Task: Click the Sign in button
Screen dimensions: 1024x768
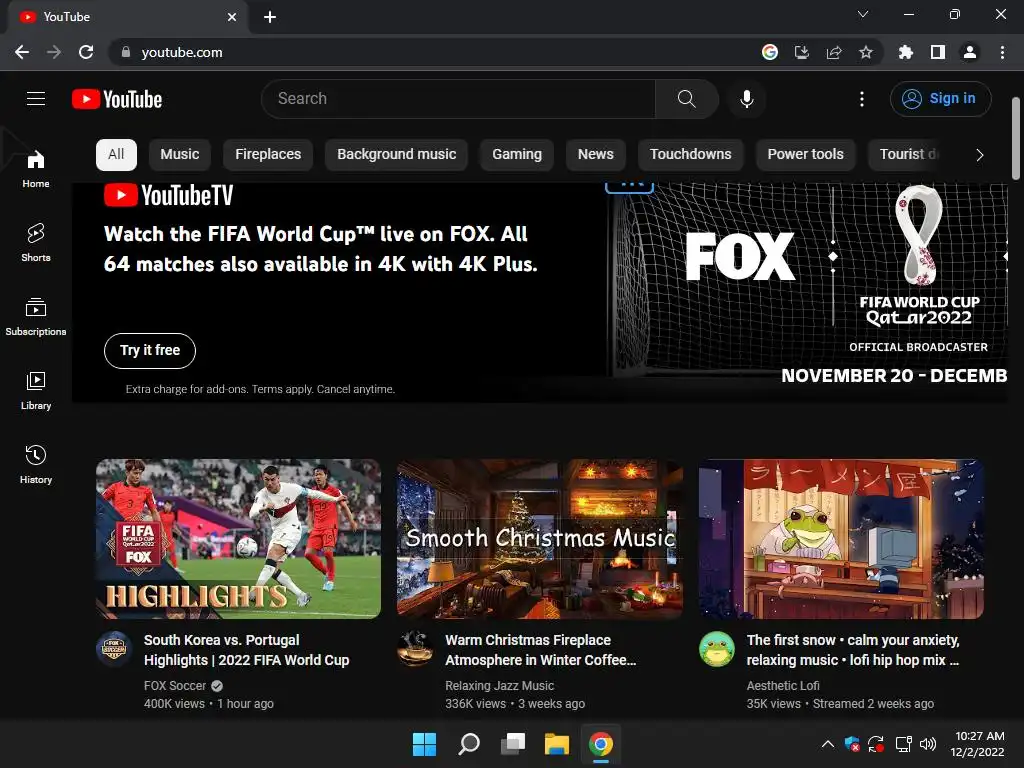Action: point(940,99)
